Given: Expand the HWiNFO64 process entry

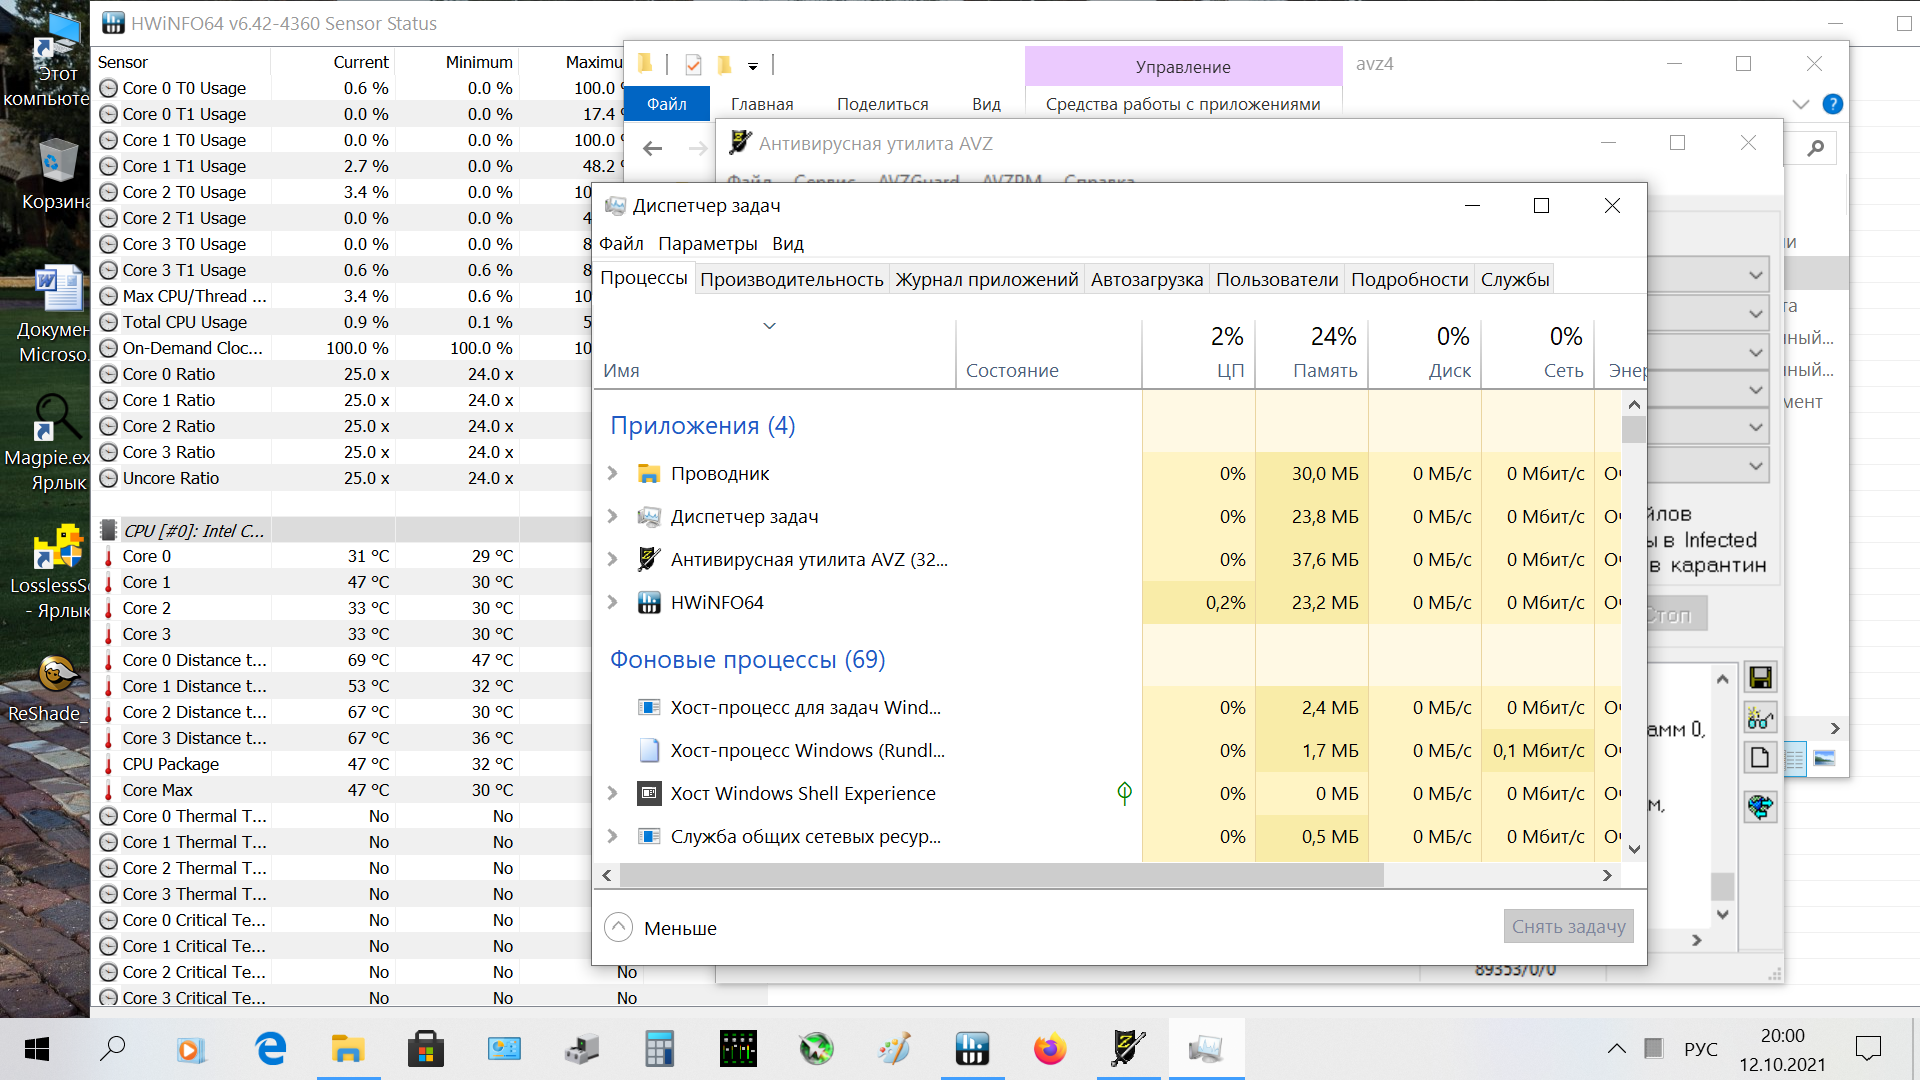Looking at the screenshot, I should pyautogui.click(x=613, y=602).
